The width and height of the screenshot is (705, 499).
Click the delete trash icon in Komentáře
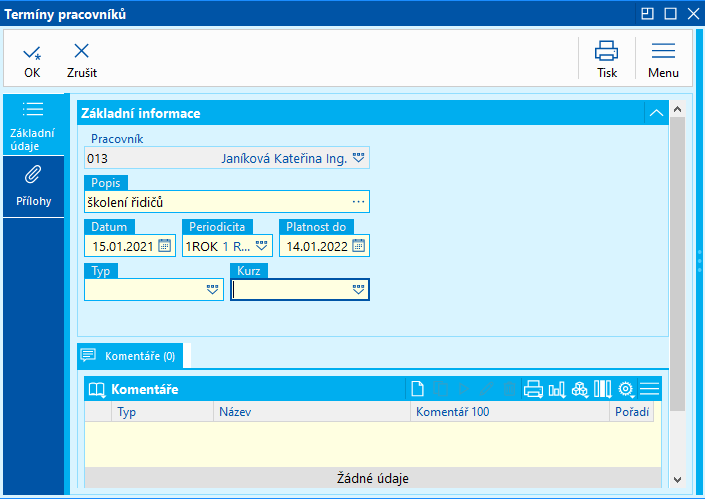(x=509, y=389)
